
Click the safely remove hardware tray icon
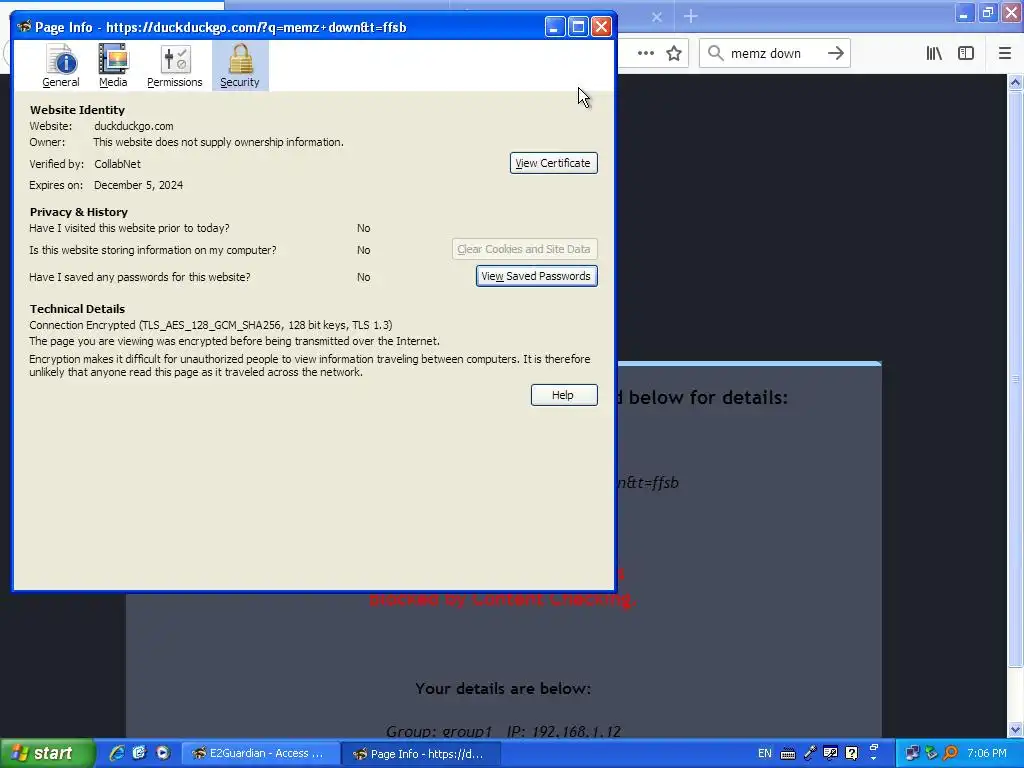pyautogui.click(x=931, y=754)
